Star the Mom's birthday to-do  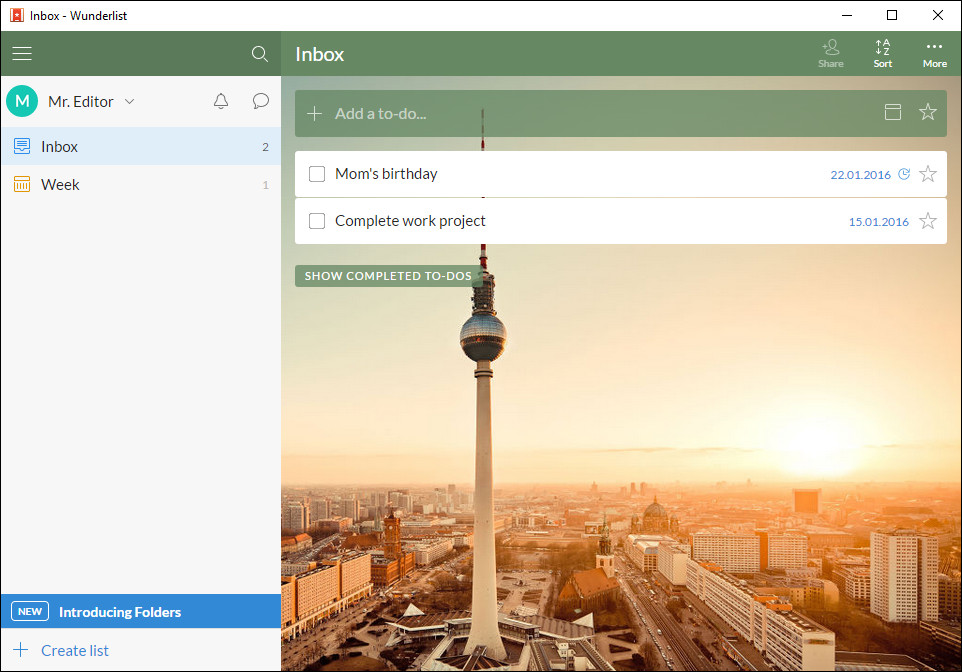click(928, 173)
